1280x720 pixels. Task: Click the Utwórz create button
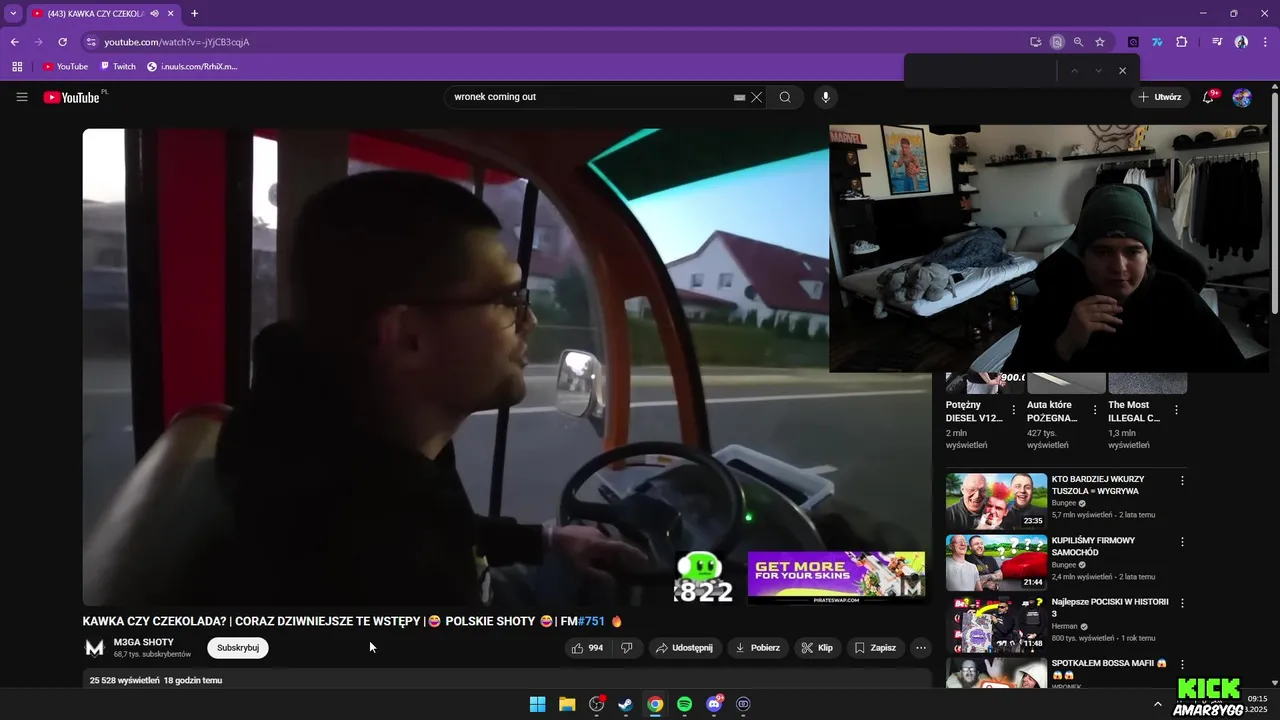[x=1160, y=97]
